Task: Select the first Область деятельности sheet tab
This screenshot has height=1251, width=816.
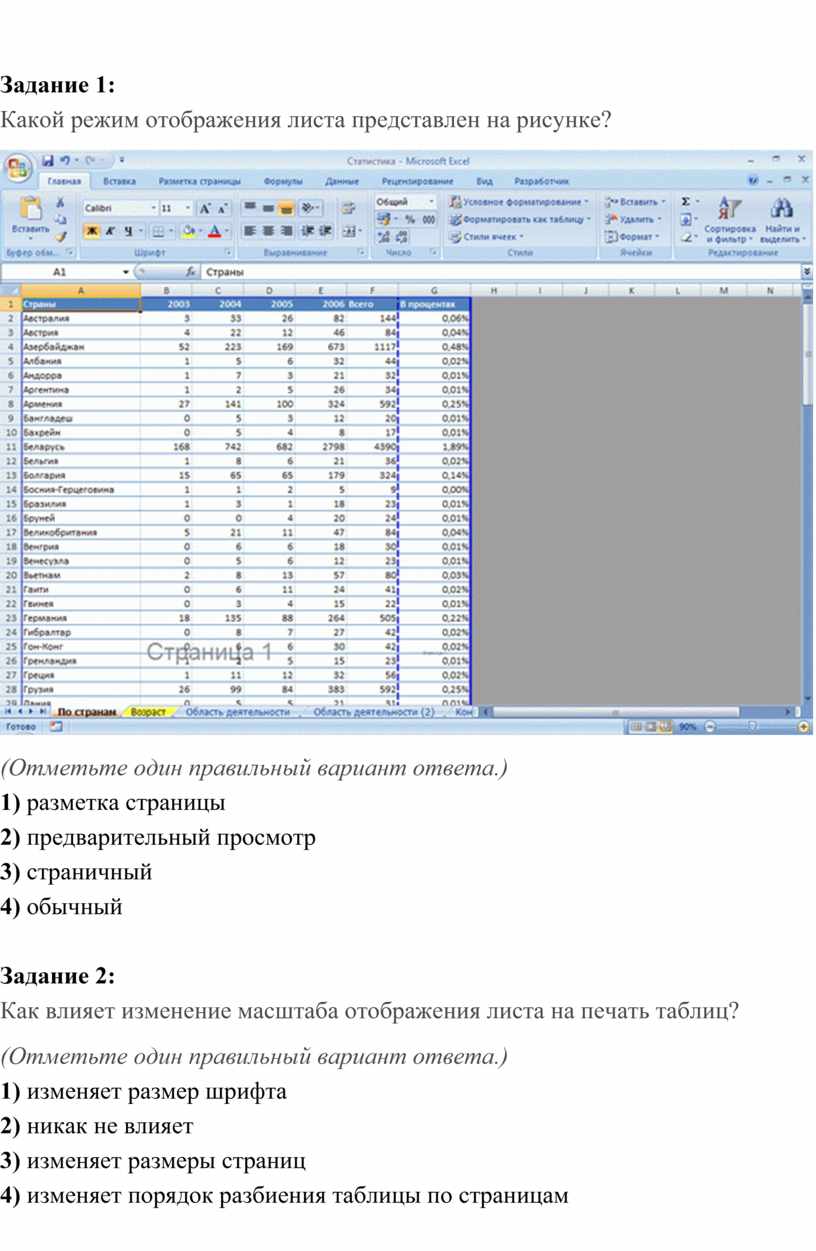Action: click(237, 712)
